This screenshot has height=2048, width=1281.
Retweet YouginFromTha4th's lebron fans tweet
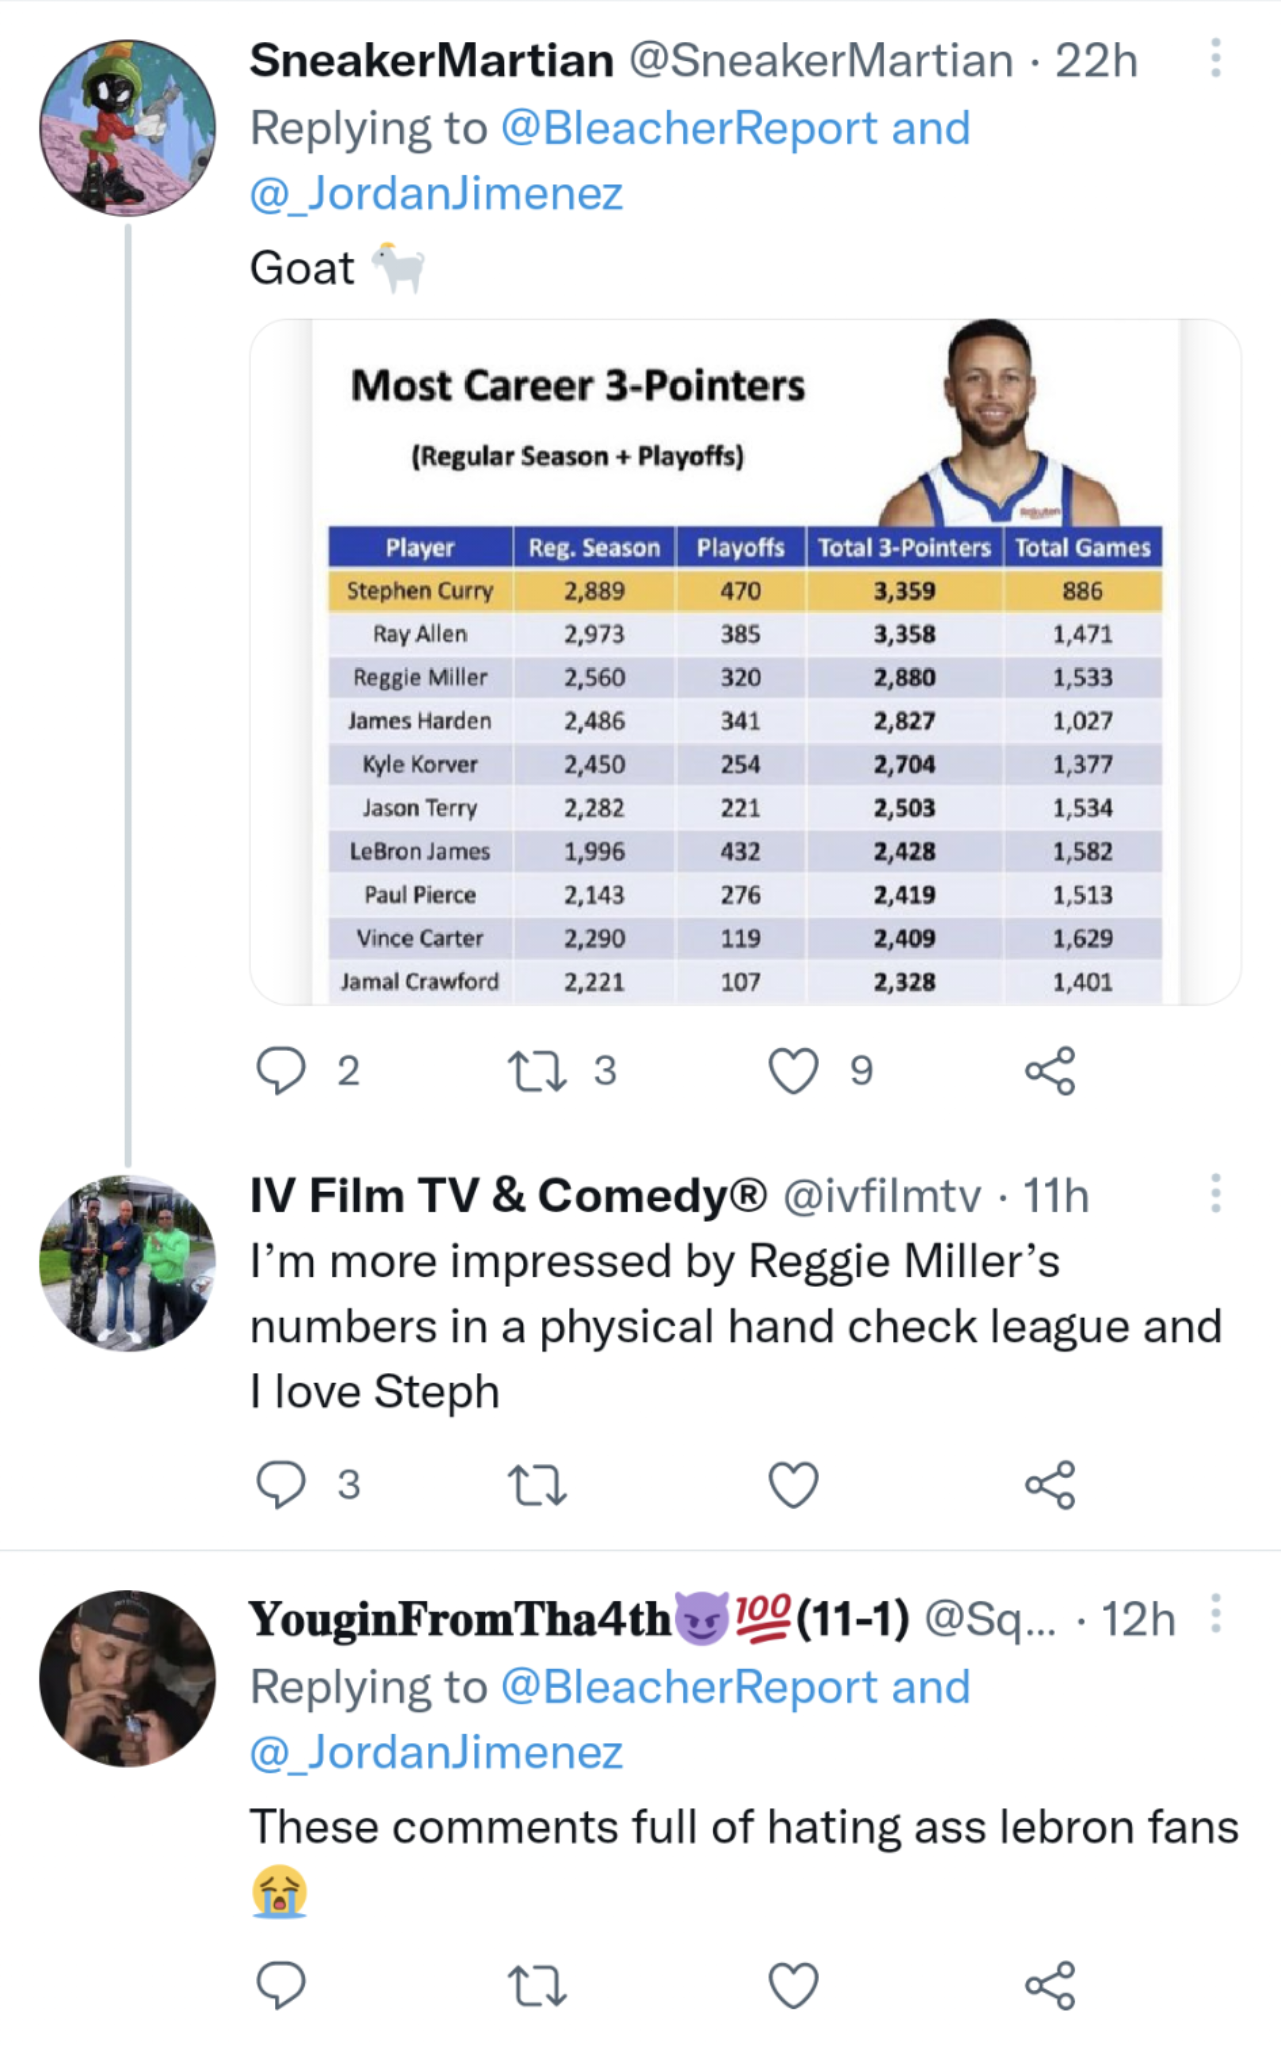click(x=538, y=1985)
